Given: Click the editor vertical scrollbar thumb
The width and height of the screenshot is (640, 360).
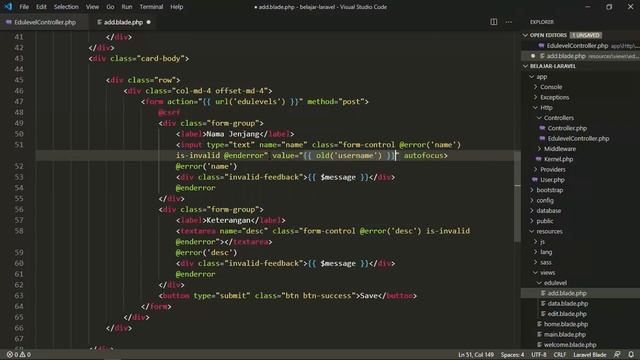Looking at the screenshot, I should pyautogui.click(x=518, y=196).
